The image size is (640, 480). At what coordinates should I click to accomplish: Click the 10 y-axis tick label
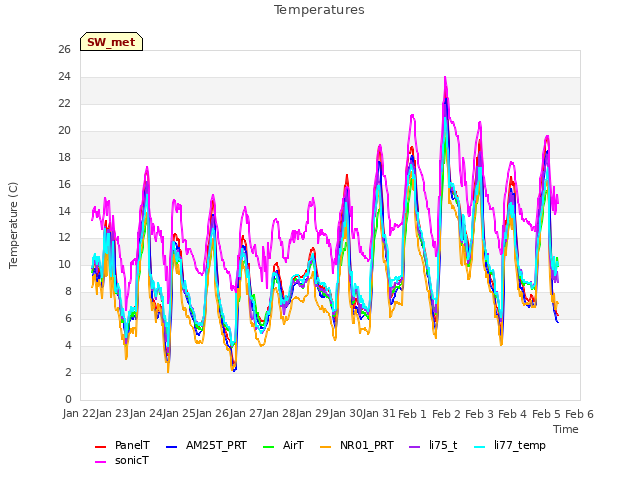(x=64, y=265)
